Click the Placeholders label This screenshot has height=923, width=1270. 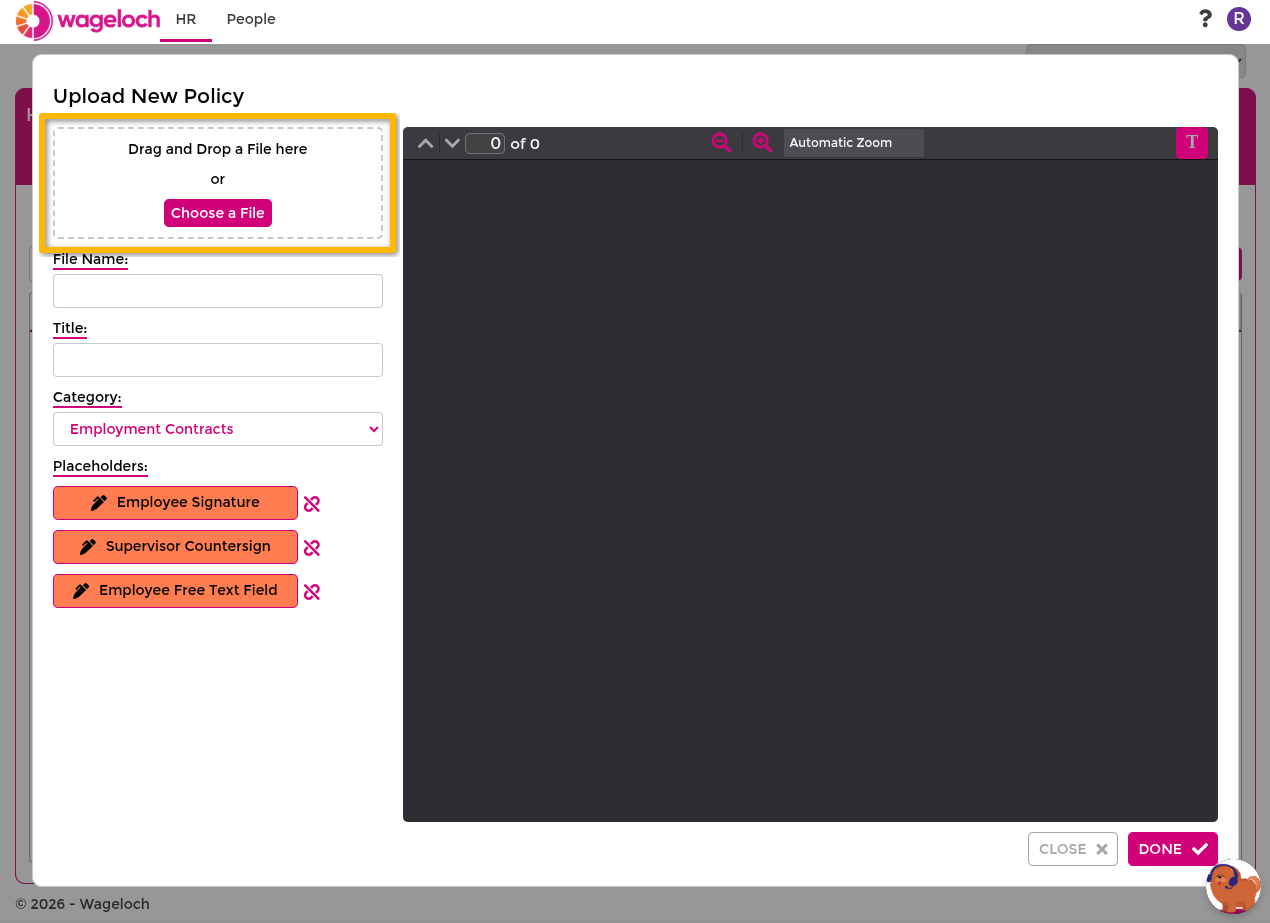pyautogui.click(x=100, y=466)
